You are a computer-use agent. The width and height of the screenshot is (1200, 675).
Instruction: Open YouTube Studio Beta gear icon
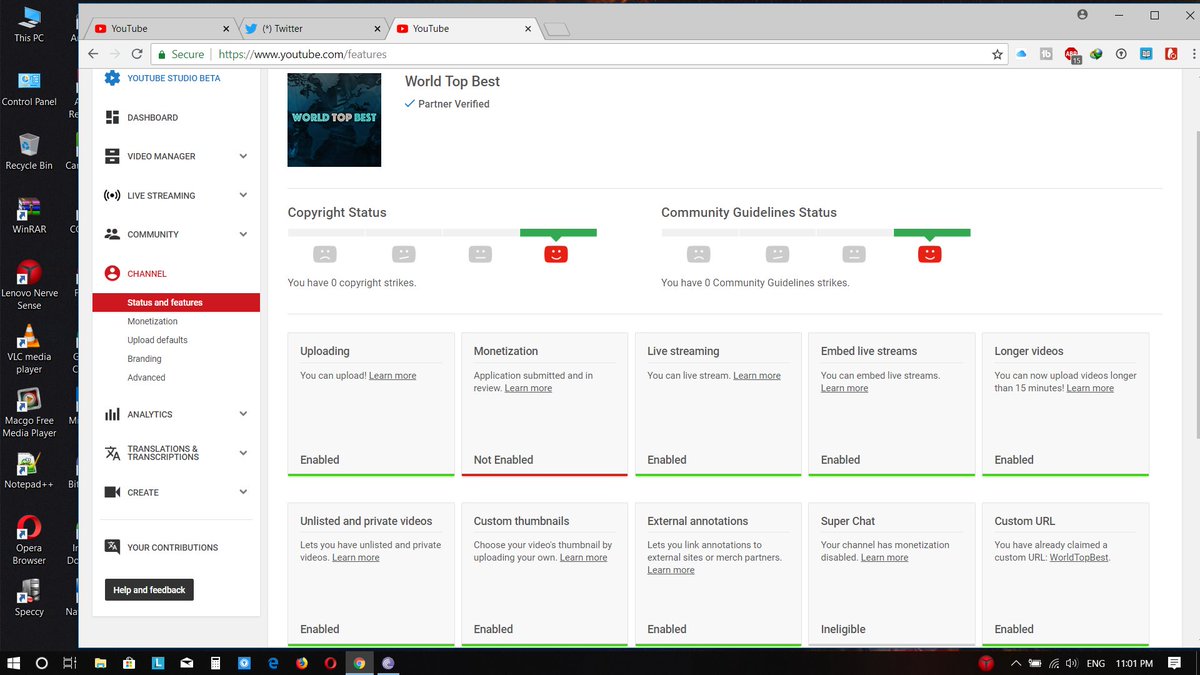(x=112, y=78)
